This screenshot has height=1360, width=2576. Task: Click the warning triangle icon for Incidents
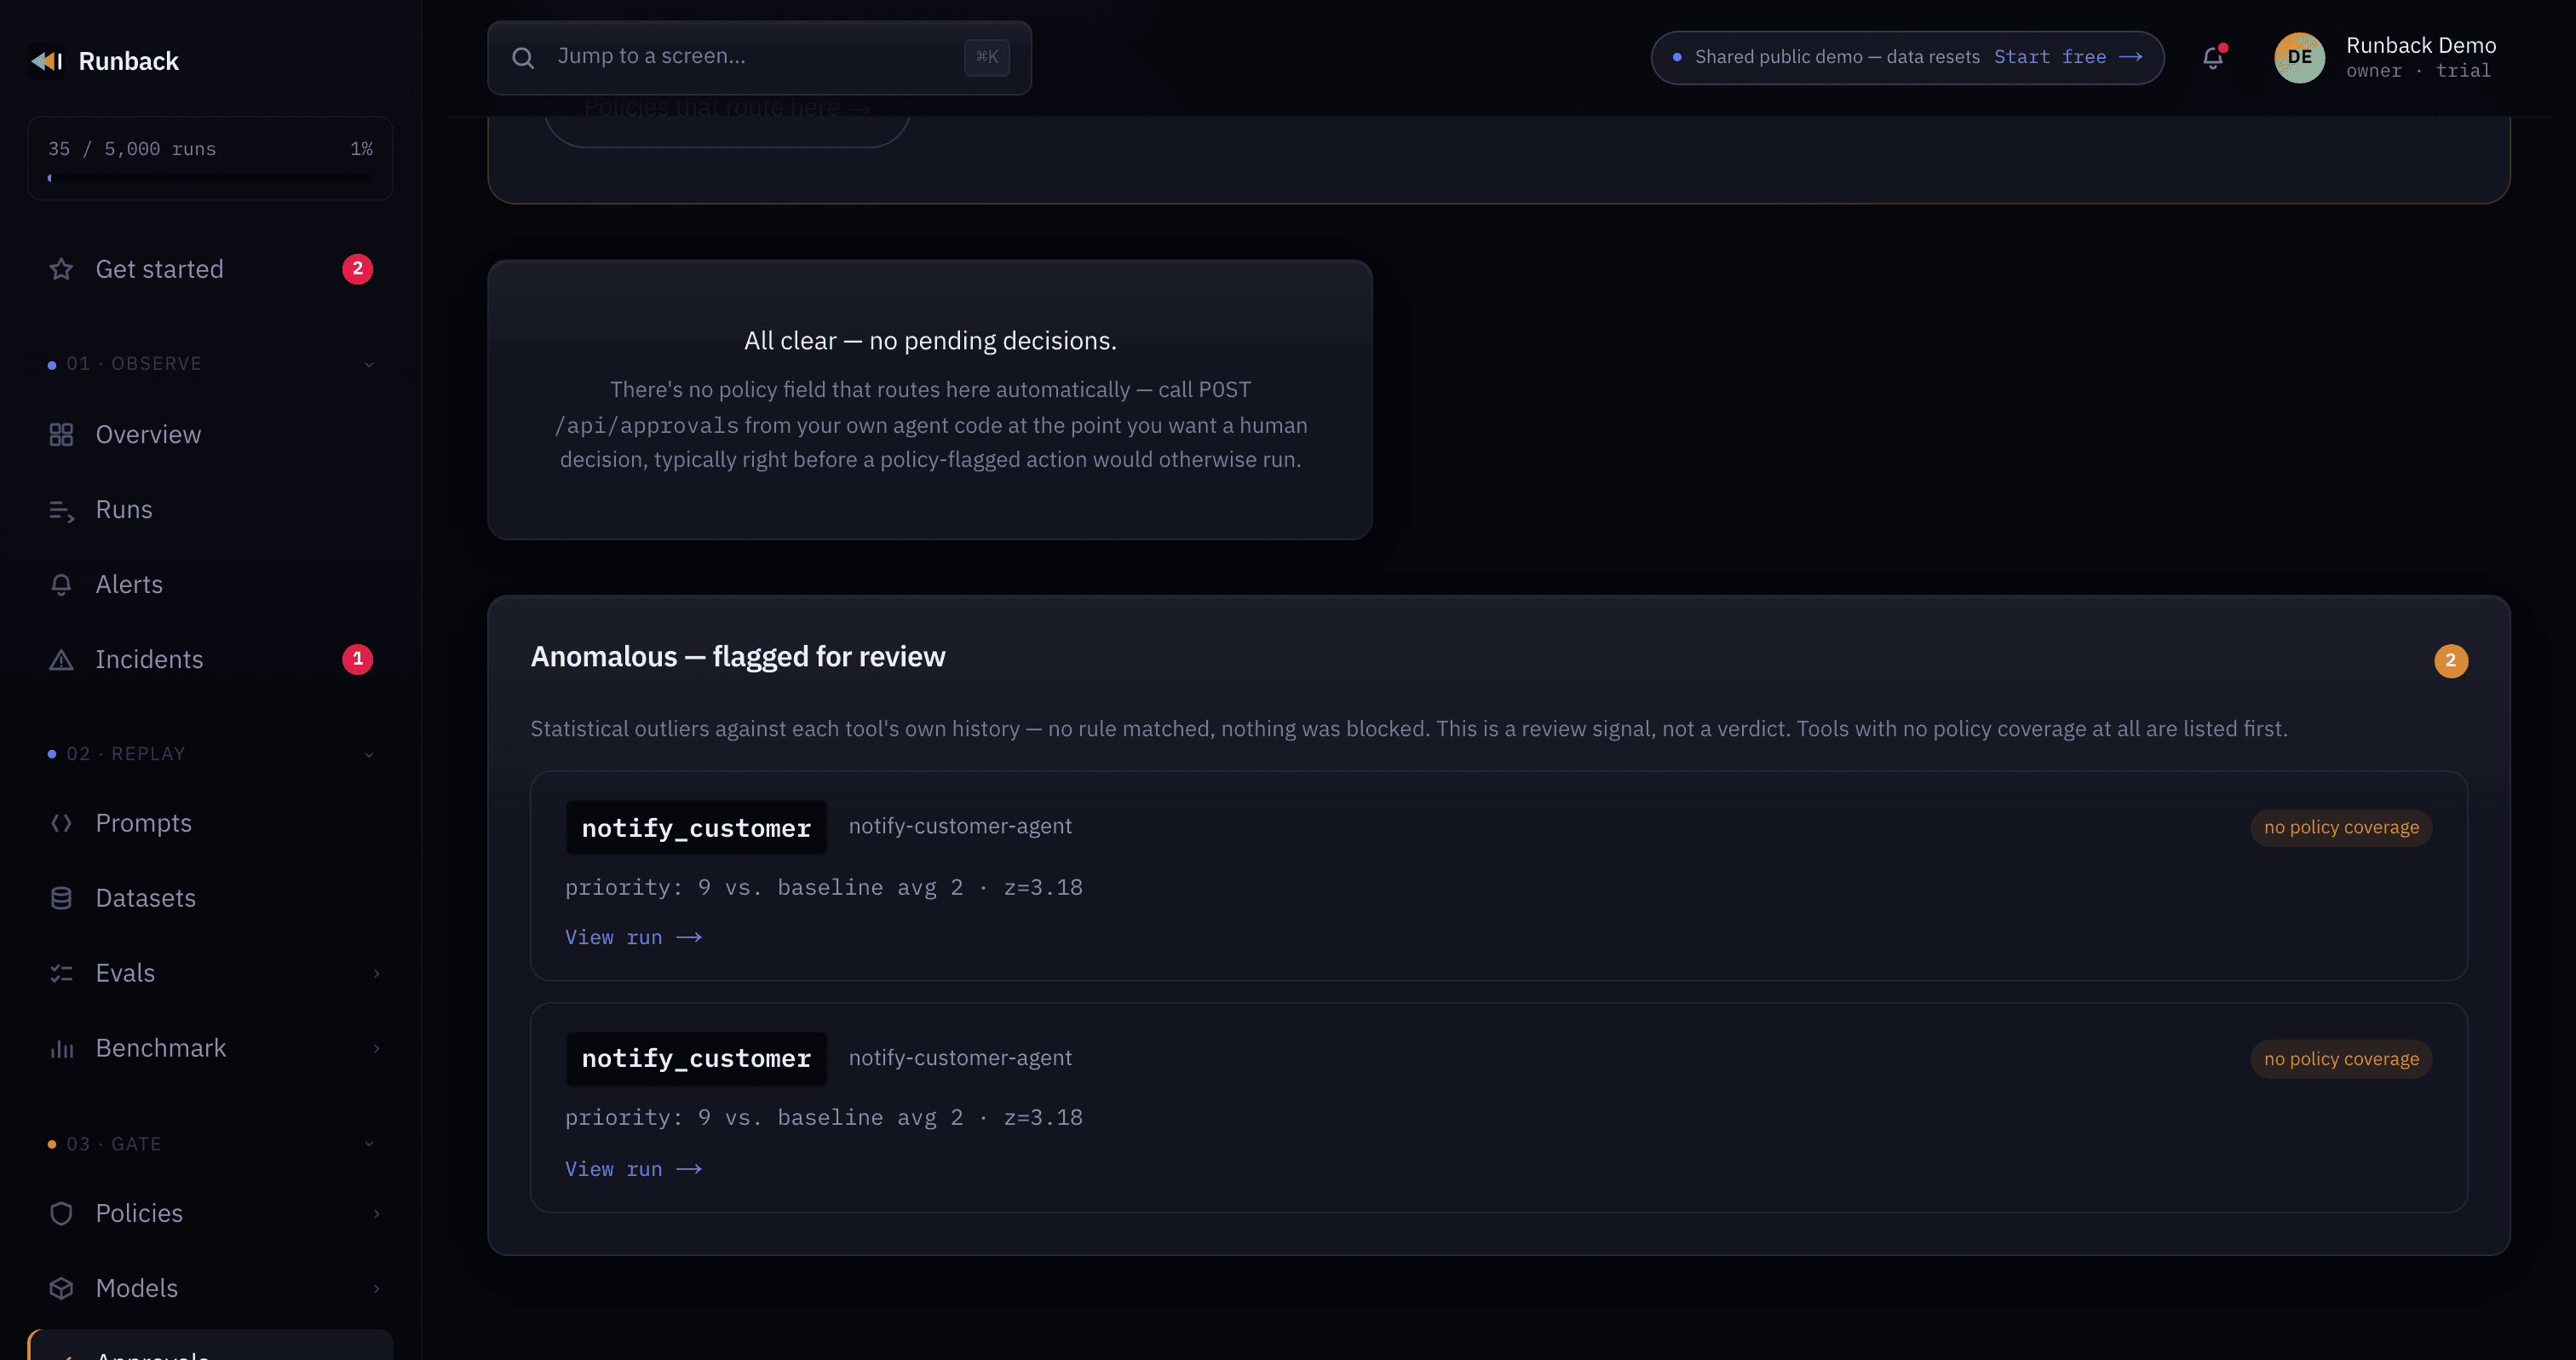[x=61, y=660]
